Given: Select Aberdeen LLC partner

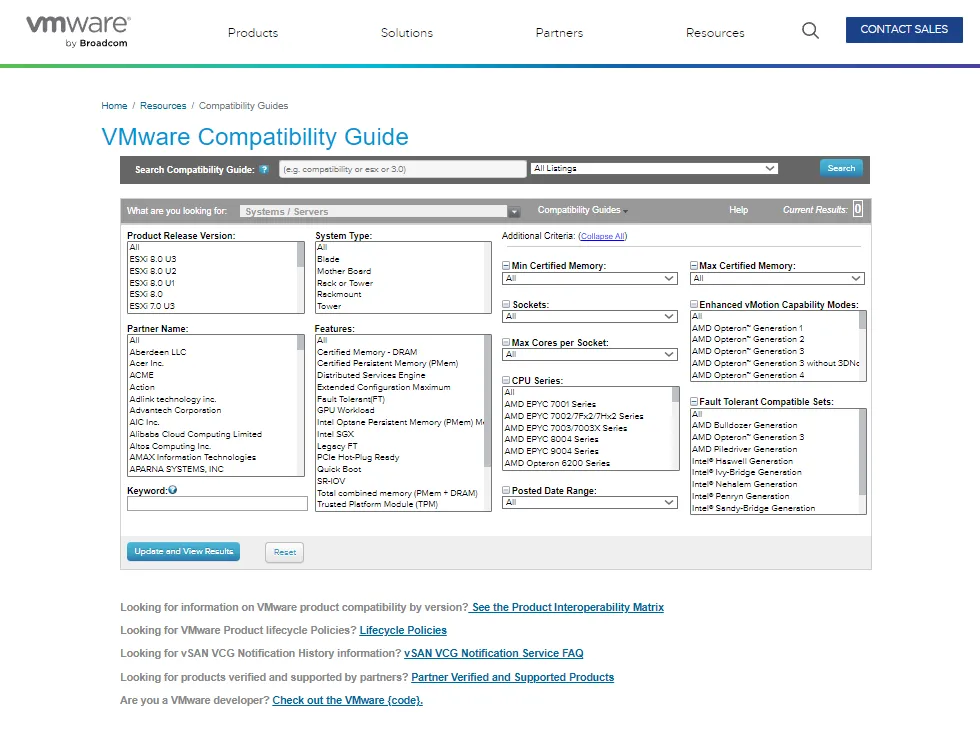Looking at the screenshot, I should pyautogui.click(x=158, y=352).
